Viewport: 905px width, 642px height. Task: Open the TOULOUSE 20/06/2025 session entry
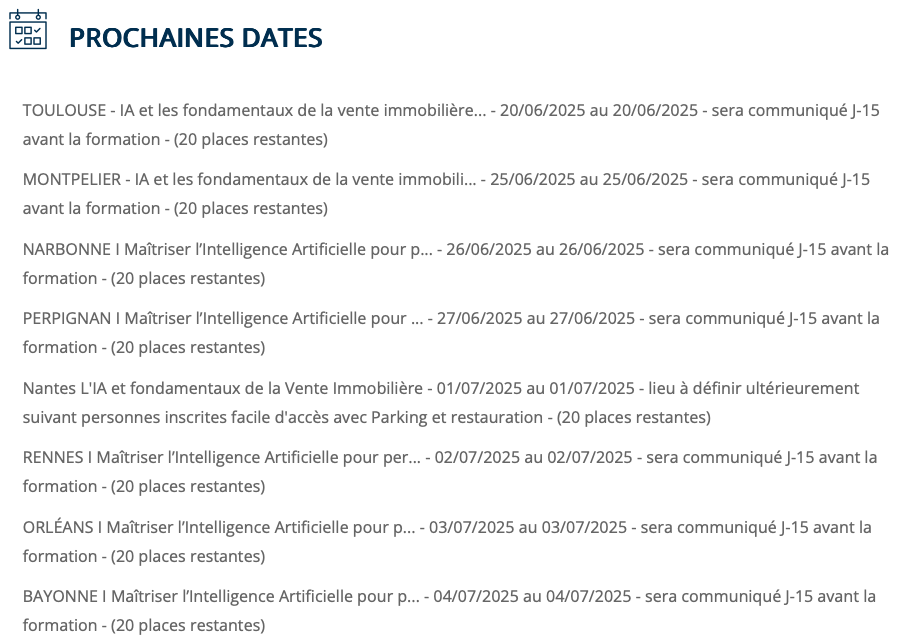point(451,125)
